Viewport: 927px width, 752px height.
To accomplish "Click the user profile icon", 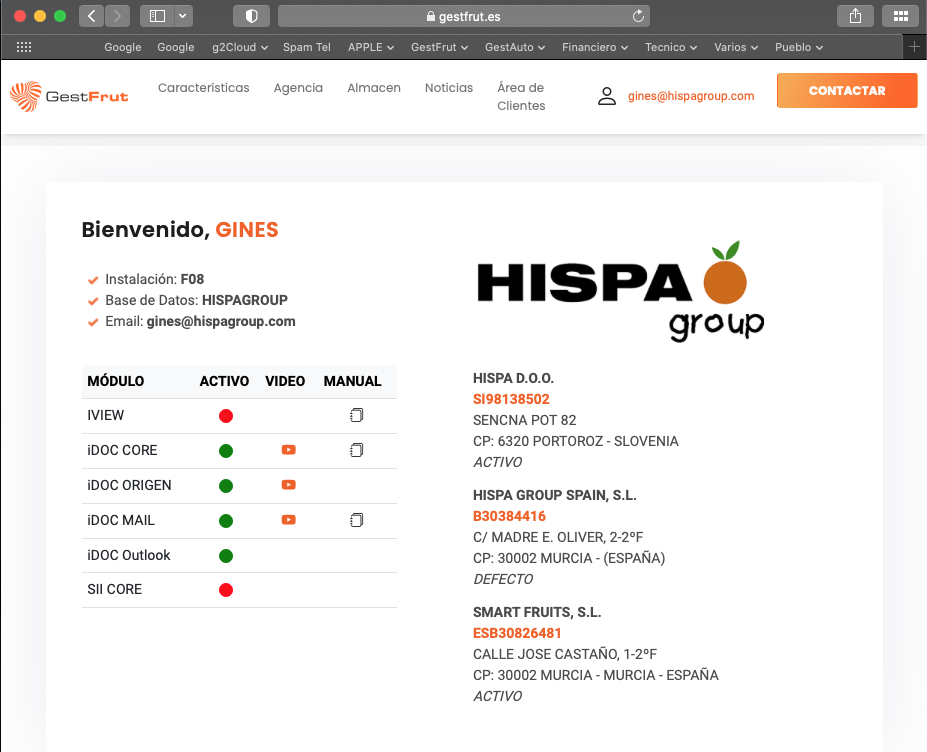I will [x=607, y=96].
